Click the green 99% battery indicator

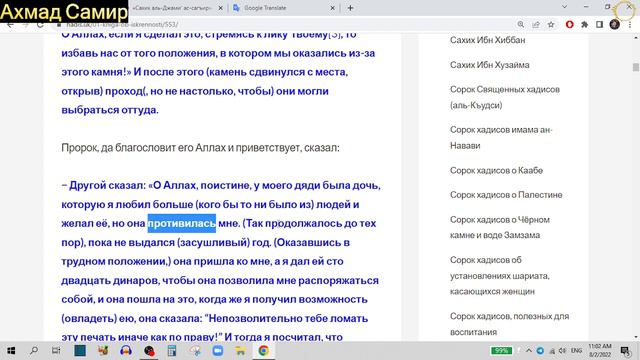point(501,351)
